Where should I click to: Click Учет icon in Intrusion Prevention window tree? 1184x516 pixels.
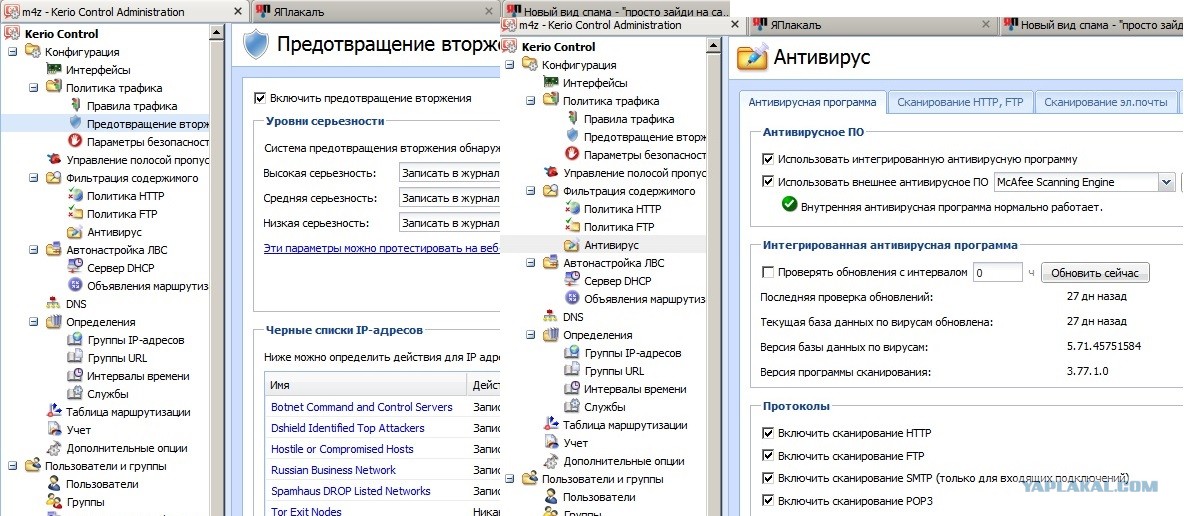[54, 430]
